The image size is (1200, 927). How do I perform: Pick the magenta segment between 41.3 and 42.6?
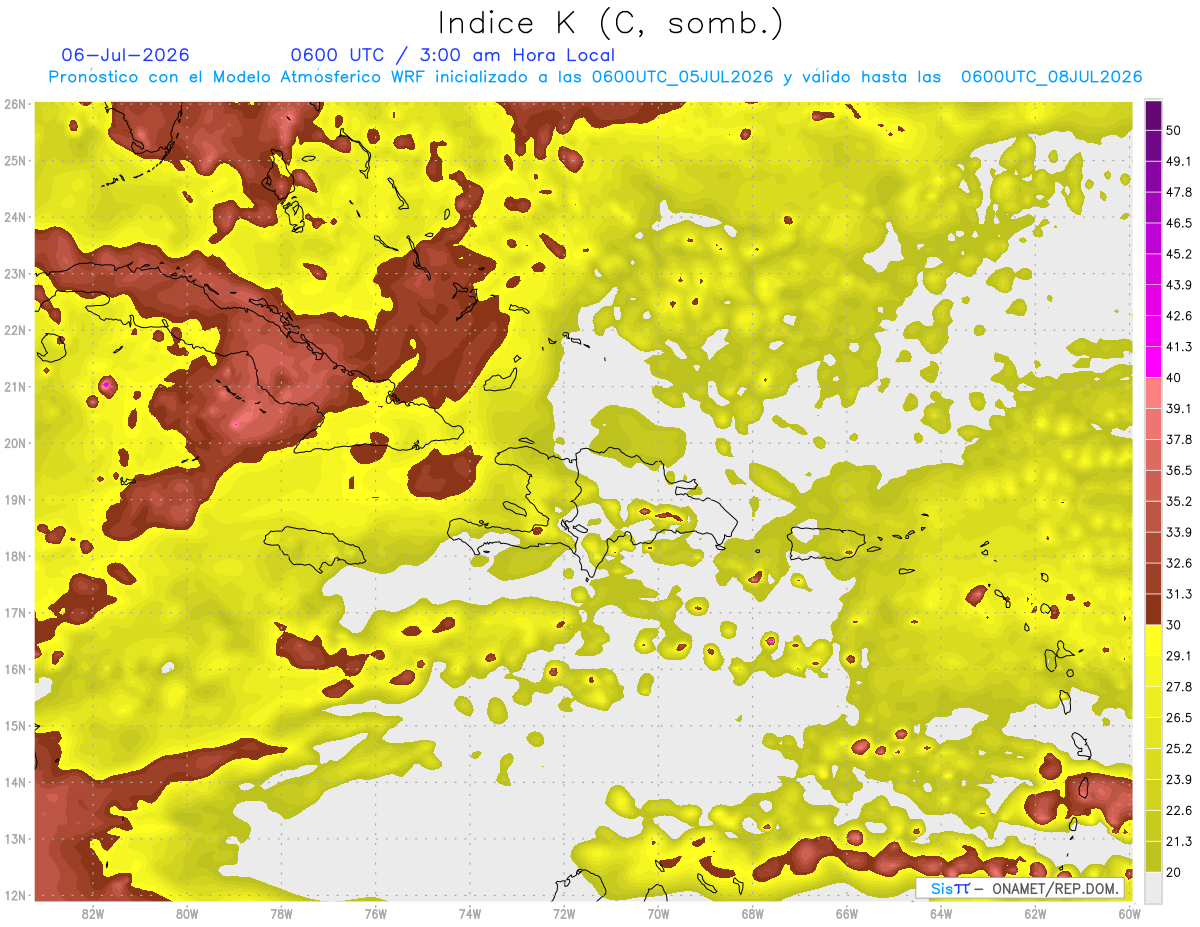[x=1153, y=331]
